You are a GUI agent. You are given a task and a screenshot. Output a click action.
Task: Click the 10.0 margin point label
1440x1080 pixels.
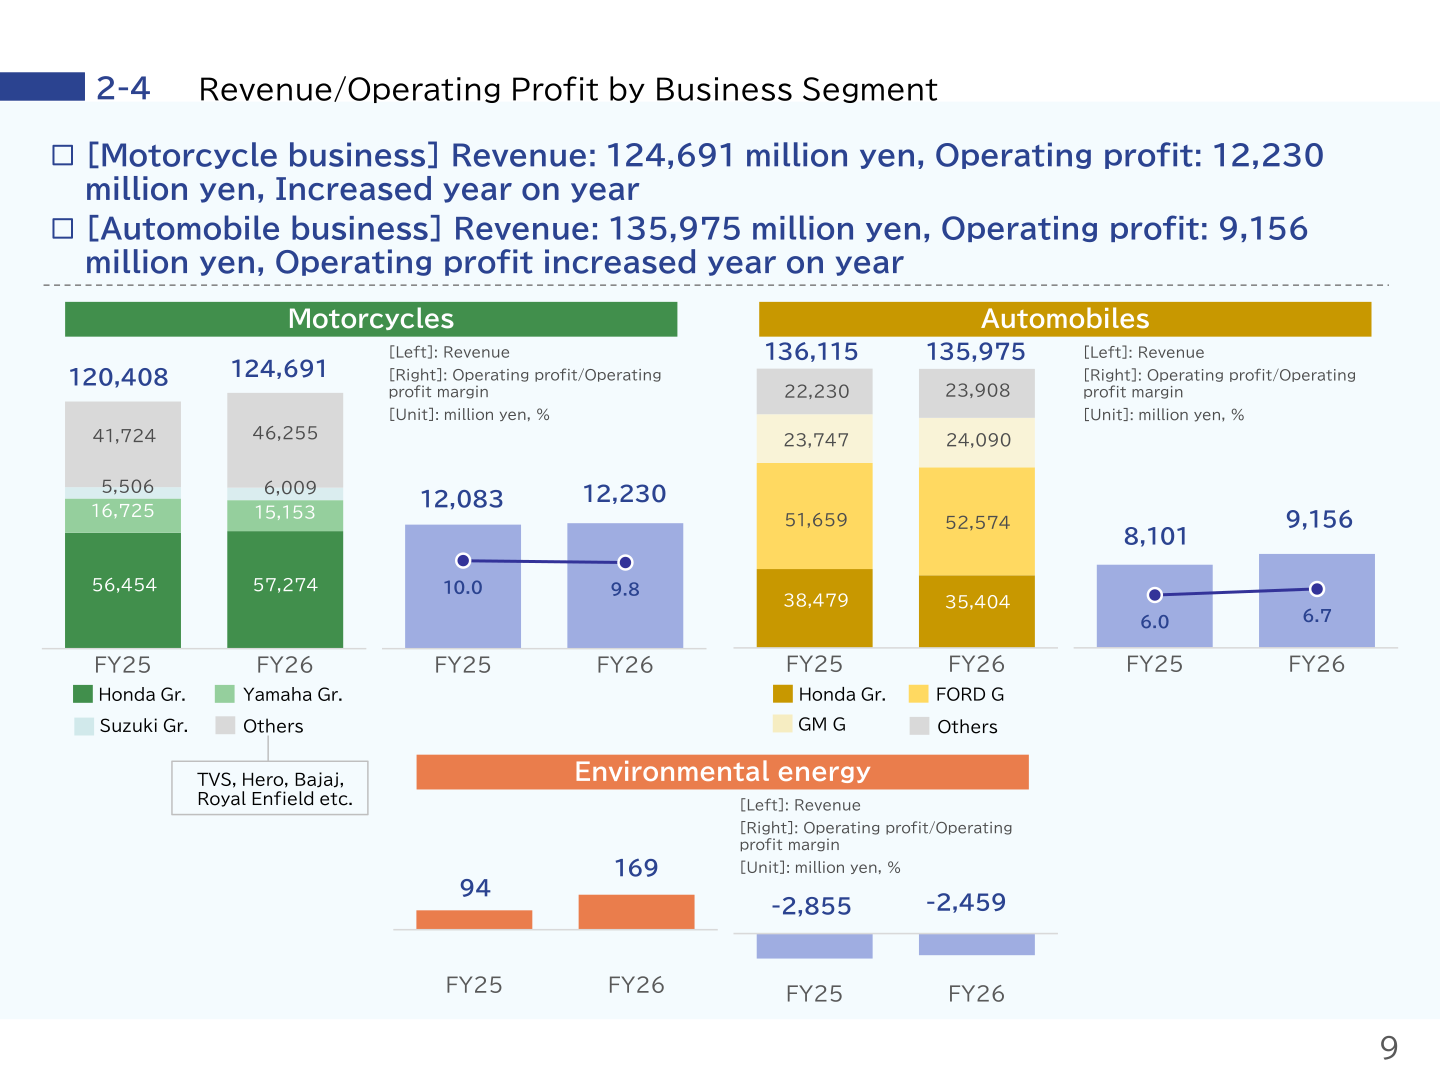(x=463, y=588)
